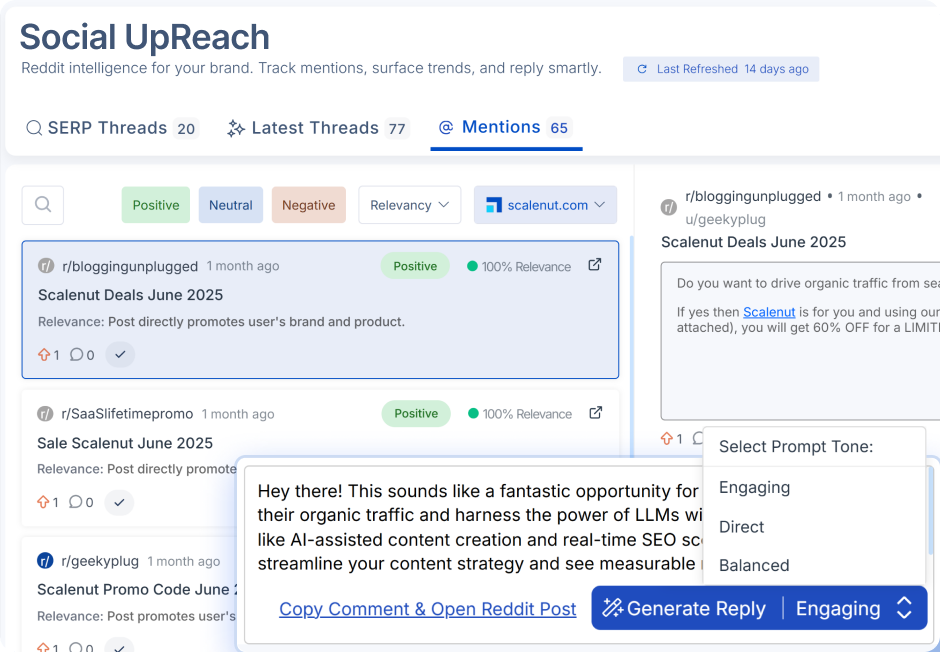
Task: Click the Last Refreshed 14 days ago button
Action: click(721, 69)
